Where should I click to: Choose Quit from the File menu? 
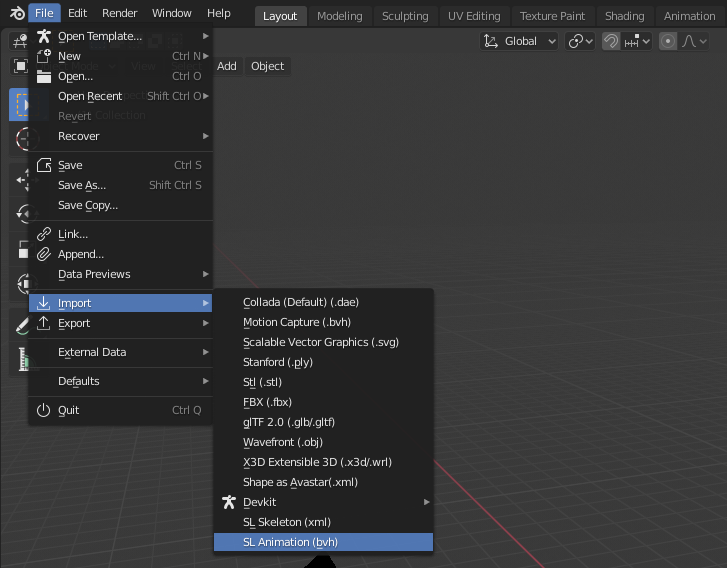pyautogui.click(x=121, y=410)
